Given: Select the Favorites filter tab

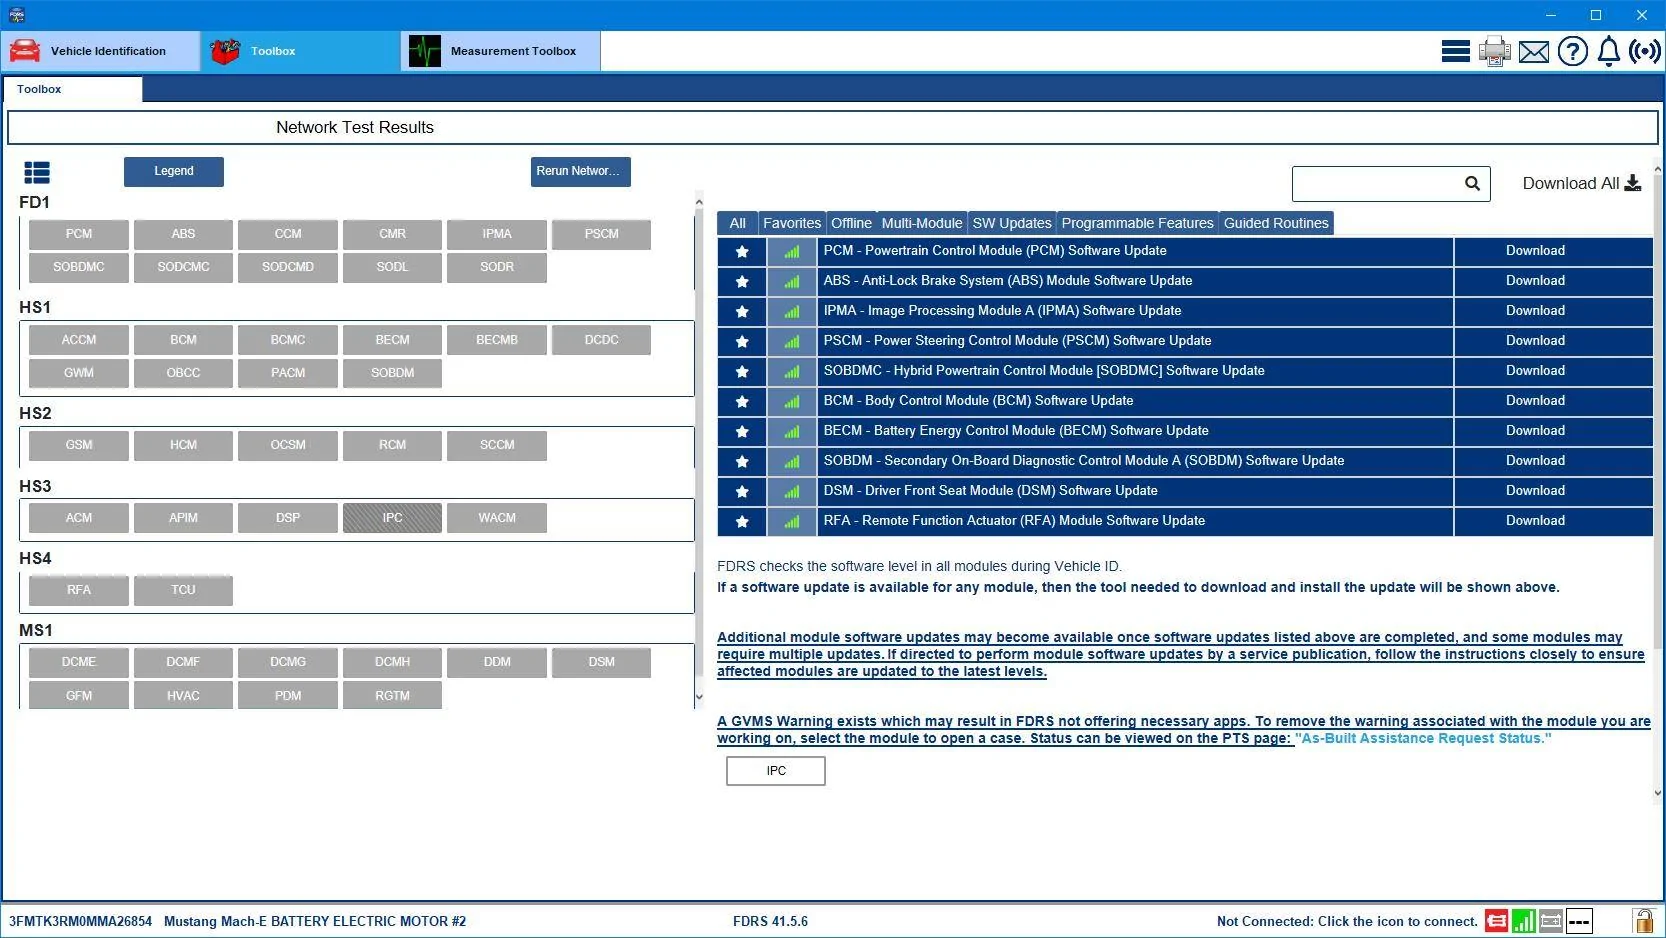Looking at the screenshot, I should [792, 223].
